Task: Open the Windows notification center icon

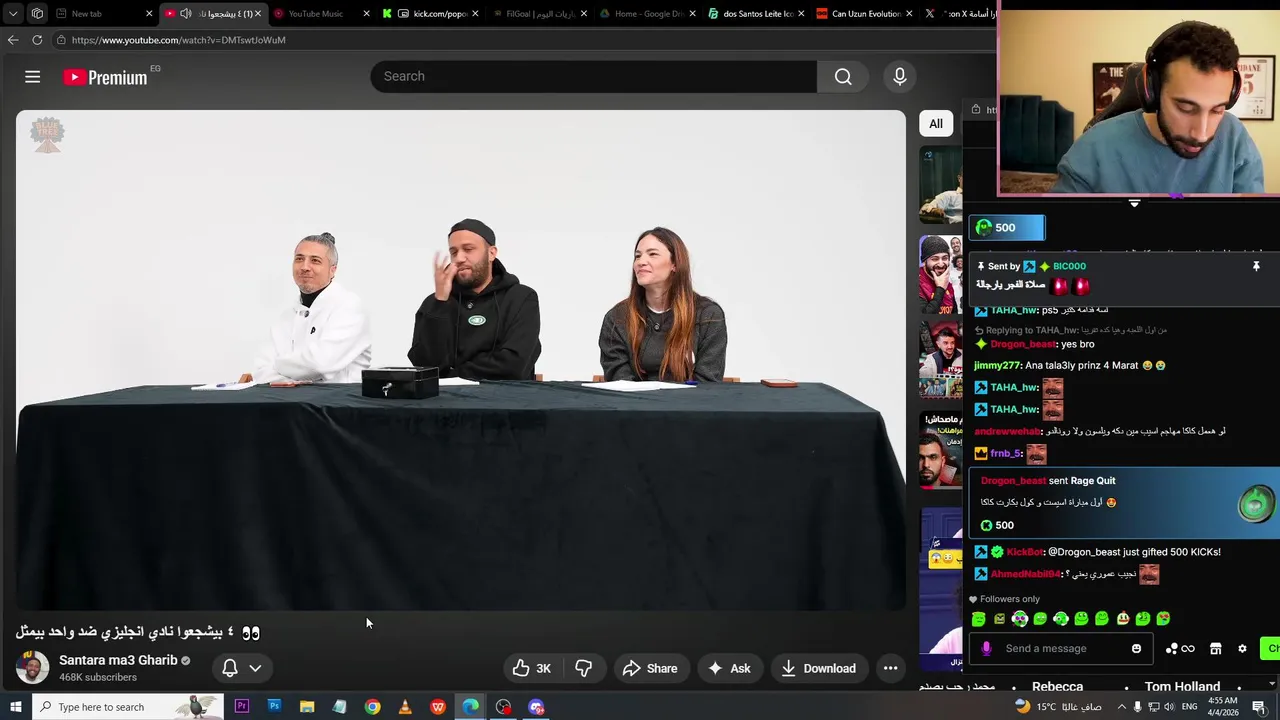Action: (1260, 707)
